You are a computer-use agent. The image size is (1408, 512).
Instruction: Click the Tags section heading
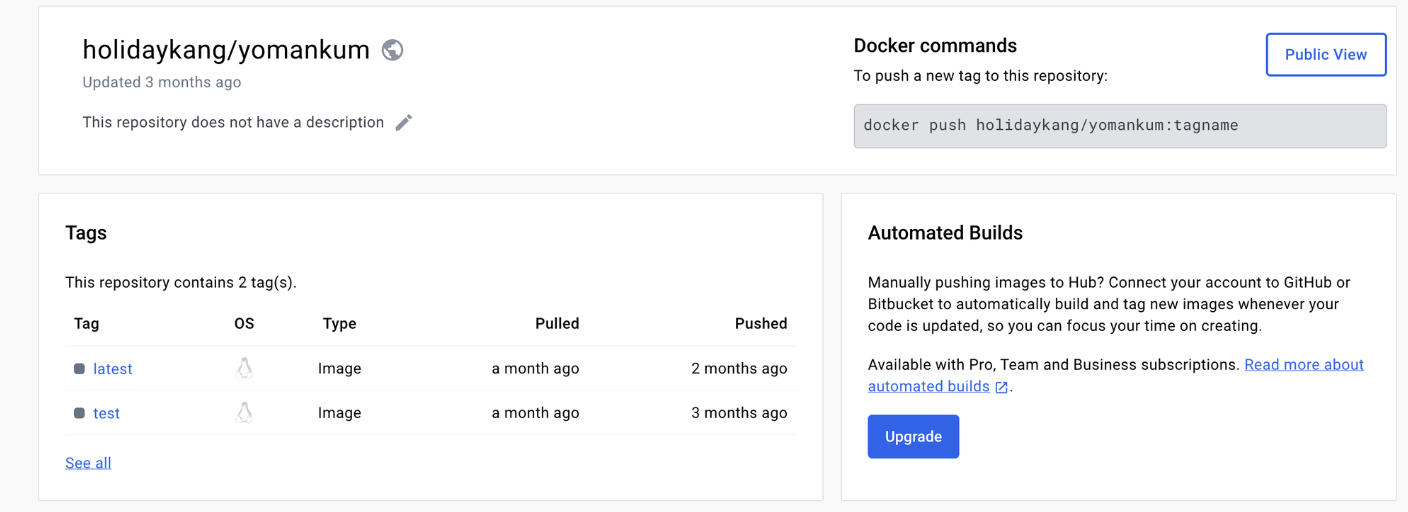(86, 233)
